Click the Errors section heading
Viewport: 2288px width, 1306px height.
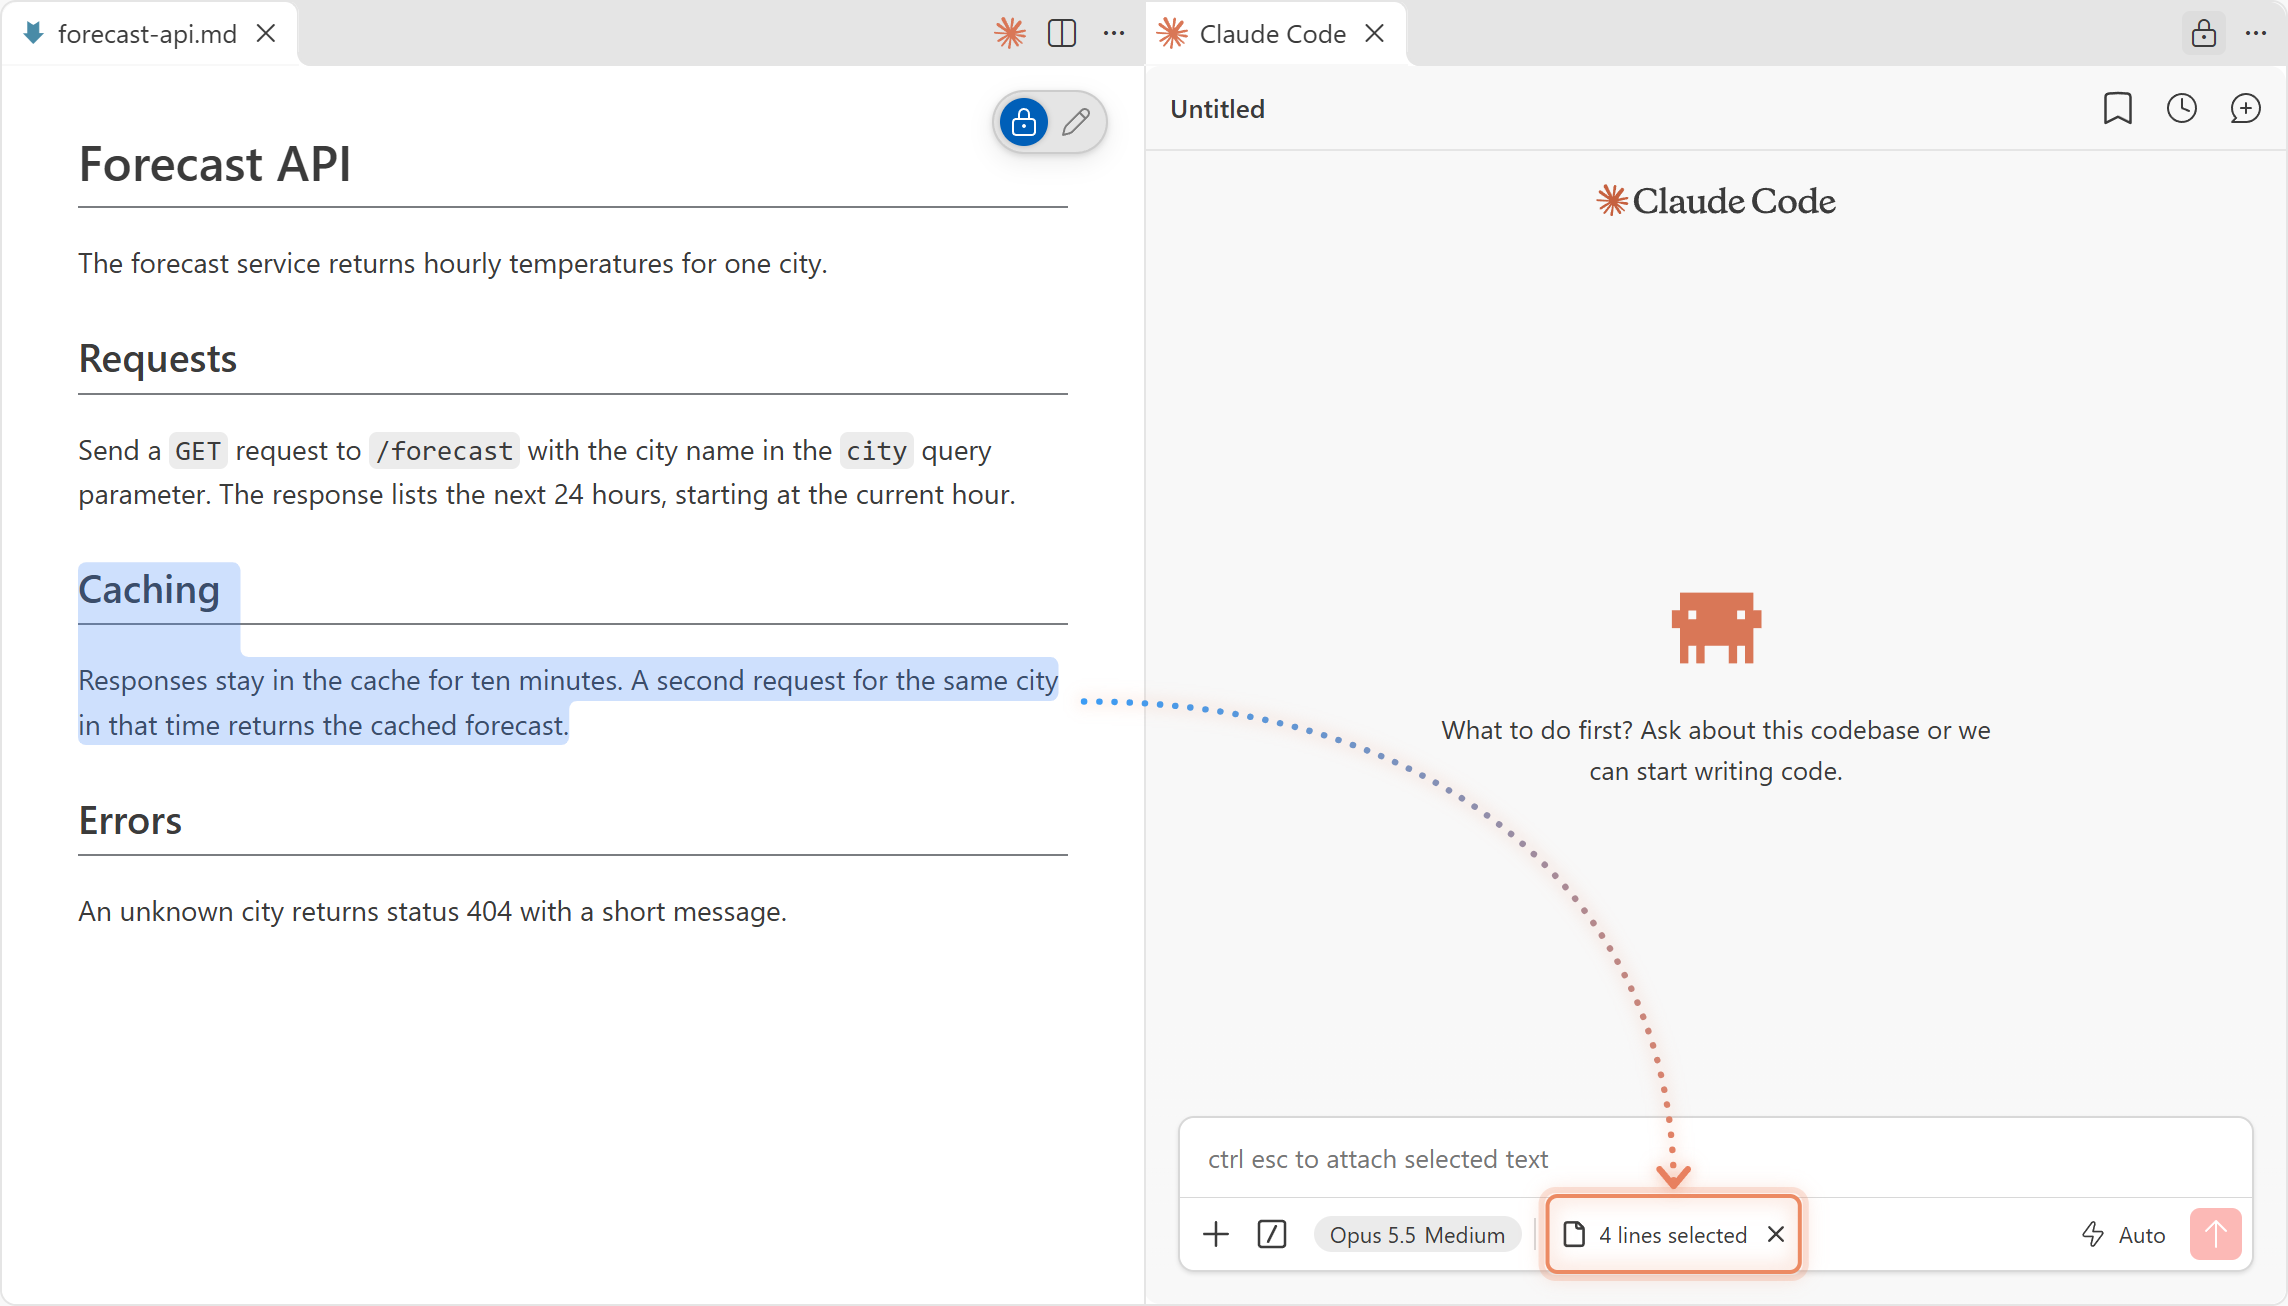(130, 821)
